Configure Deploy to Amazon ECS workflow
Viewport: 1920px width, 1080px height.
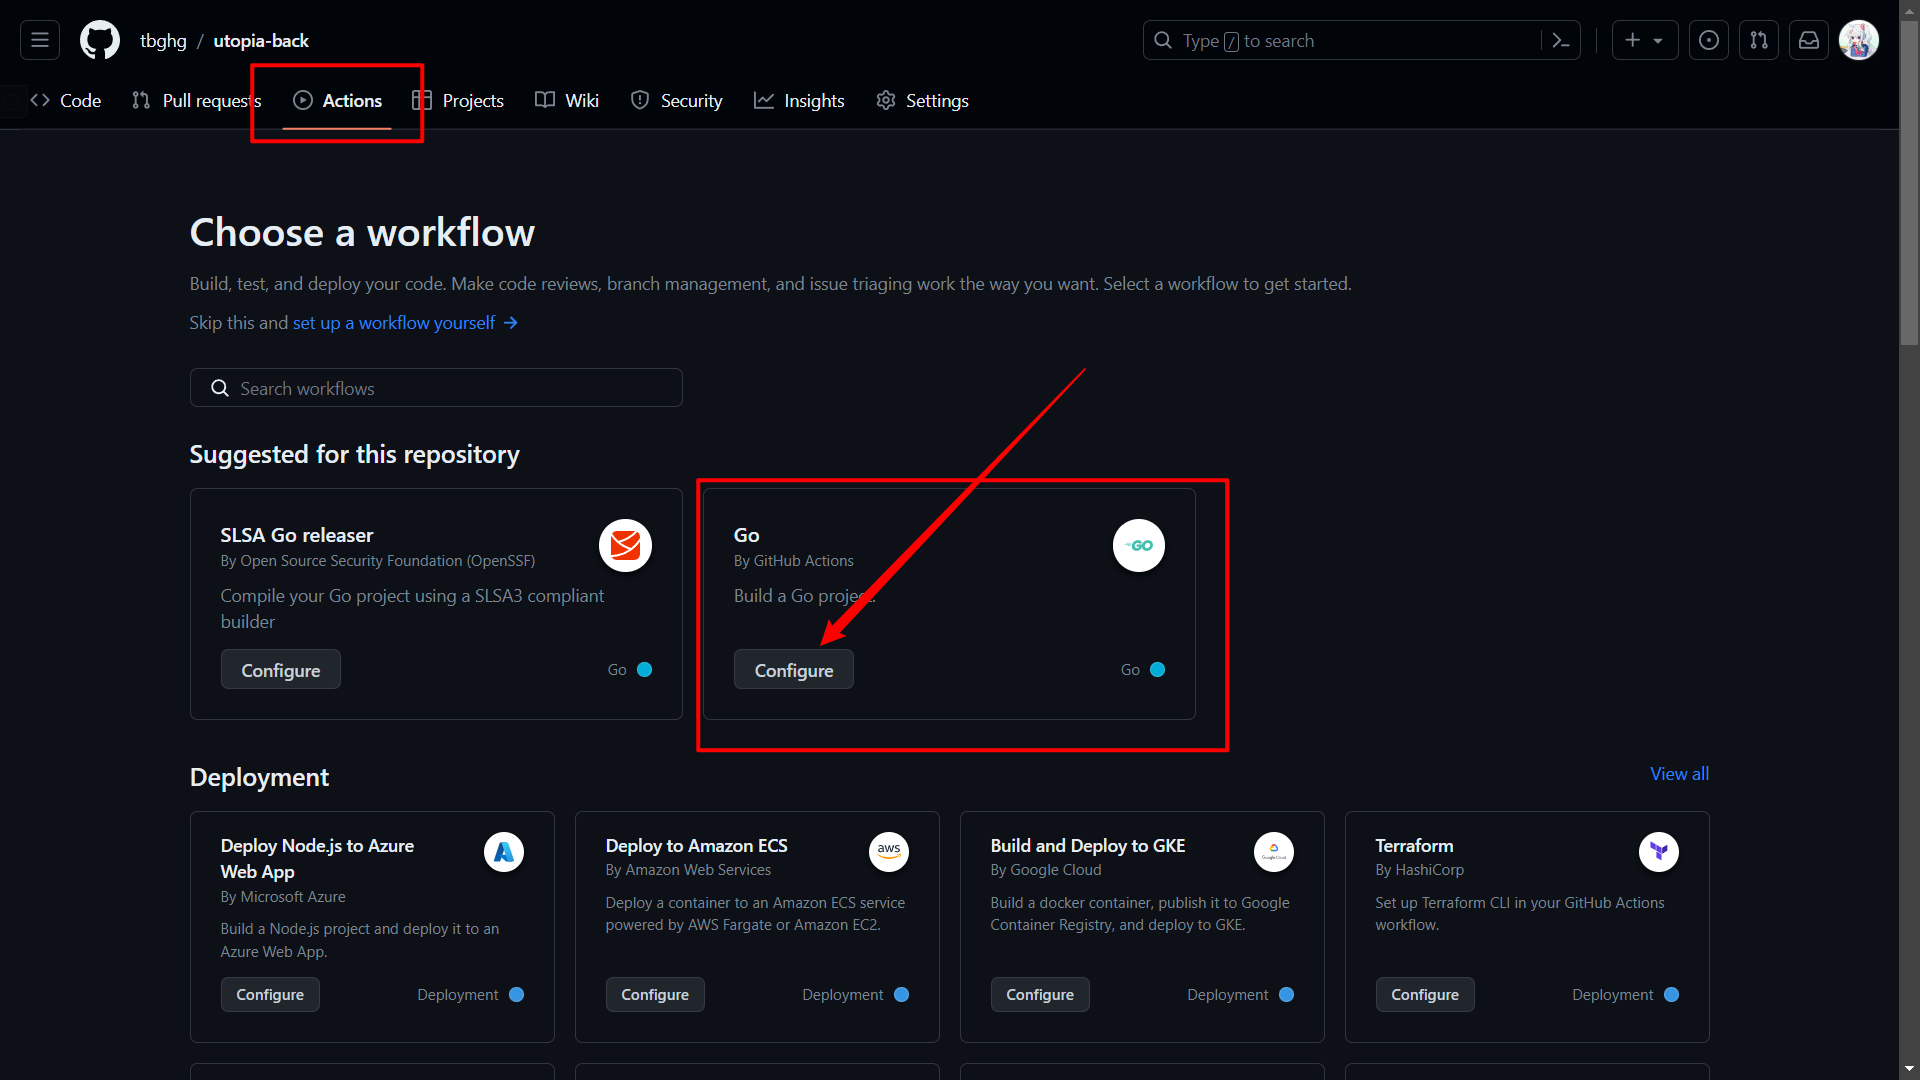[654, 995]
